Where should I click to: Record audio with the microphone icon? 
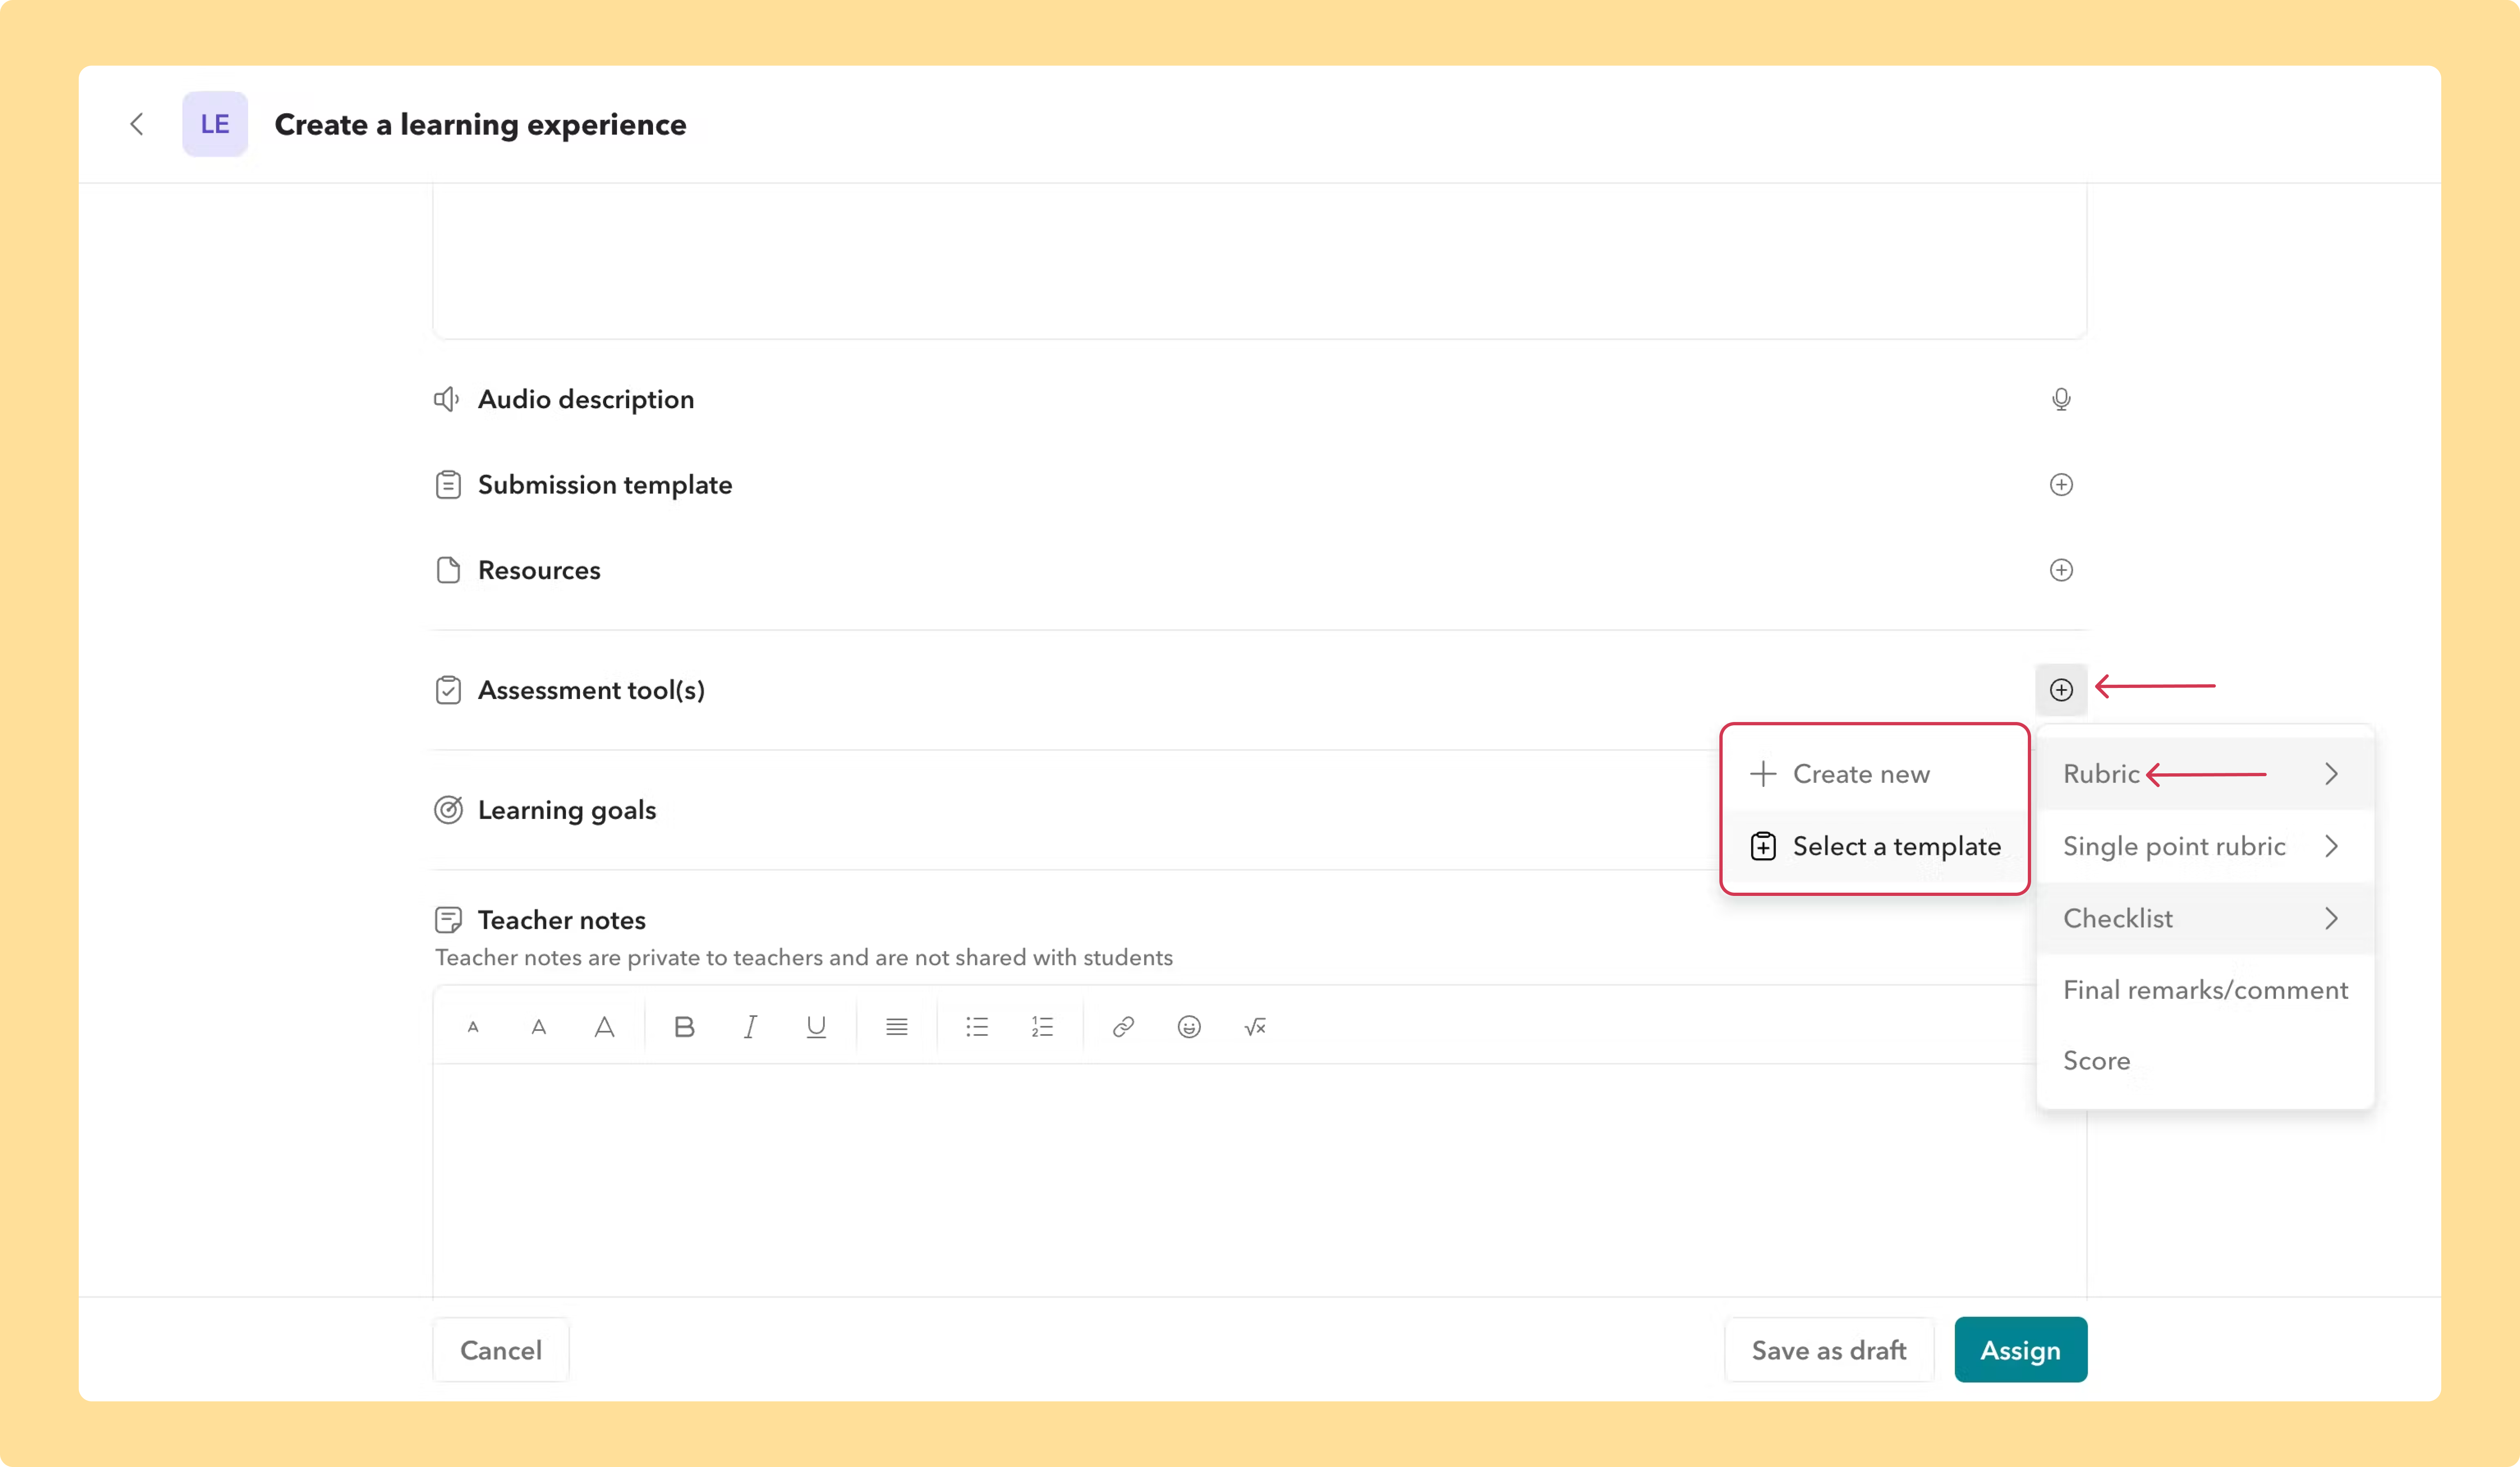pos(2061,399)
